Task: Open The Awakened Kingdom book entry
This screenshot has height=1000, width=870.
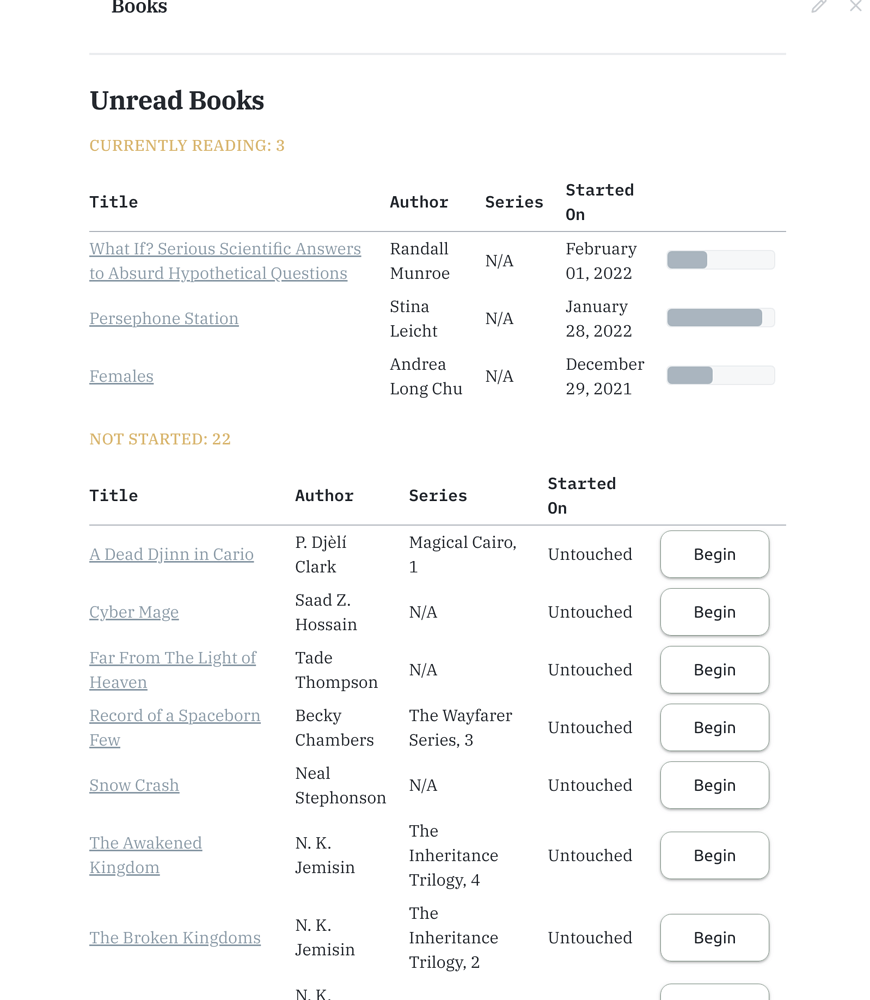Action: (145, 855)
